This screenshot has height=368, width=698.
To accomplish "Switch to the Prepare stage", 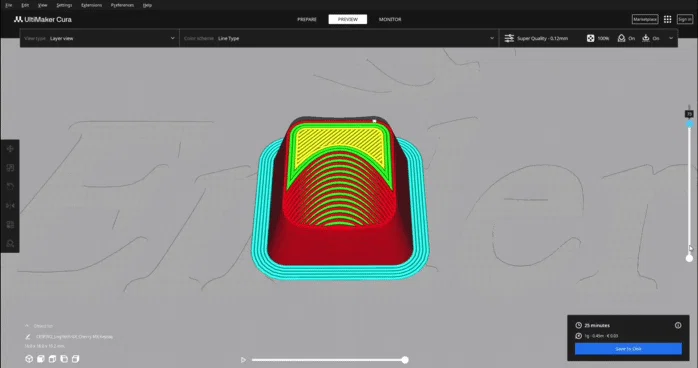I will tap(307, 20).
